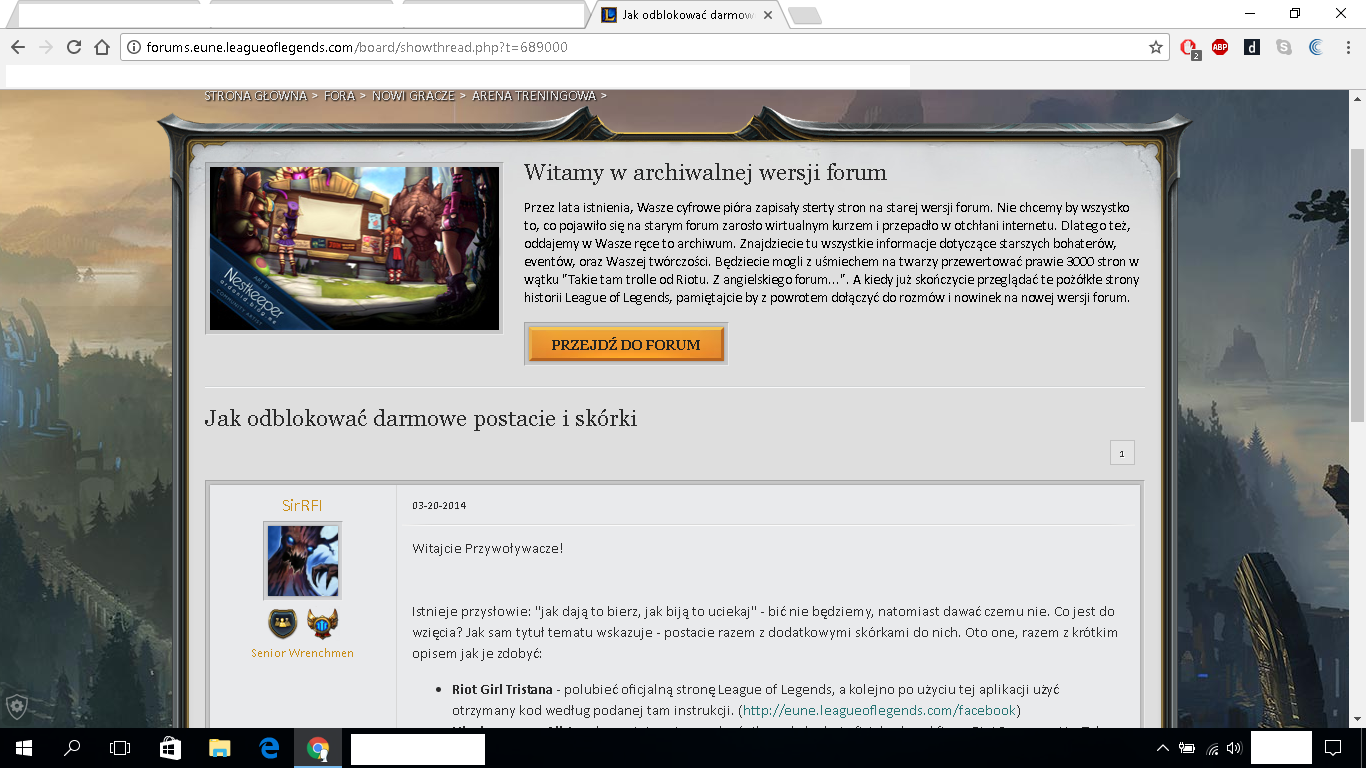
Task: Click heading 'Witamy w archiwalnej wersji forum'
Action: (705, 172)
